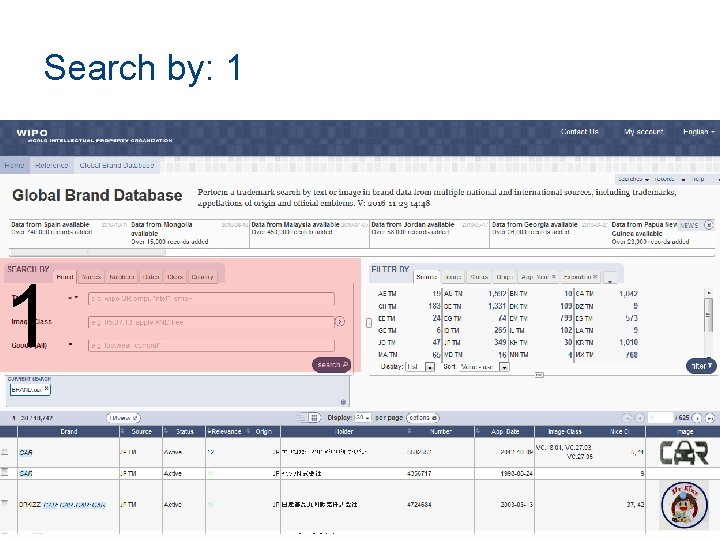720x540 pixels.
Task: Click the filters button in results bar
Action: (123, 418)
